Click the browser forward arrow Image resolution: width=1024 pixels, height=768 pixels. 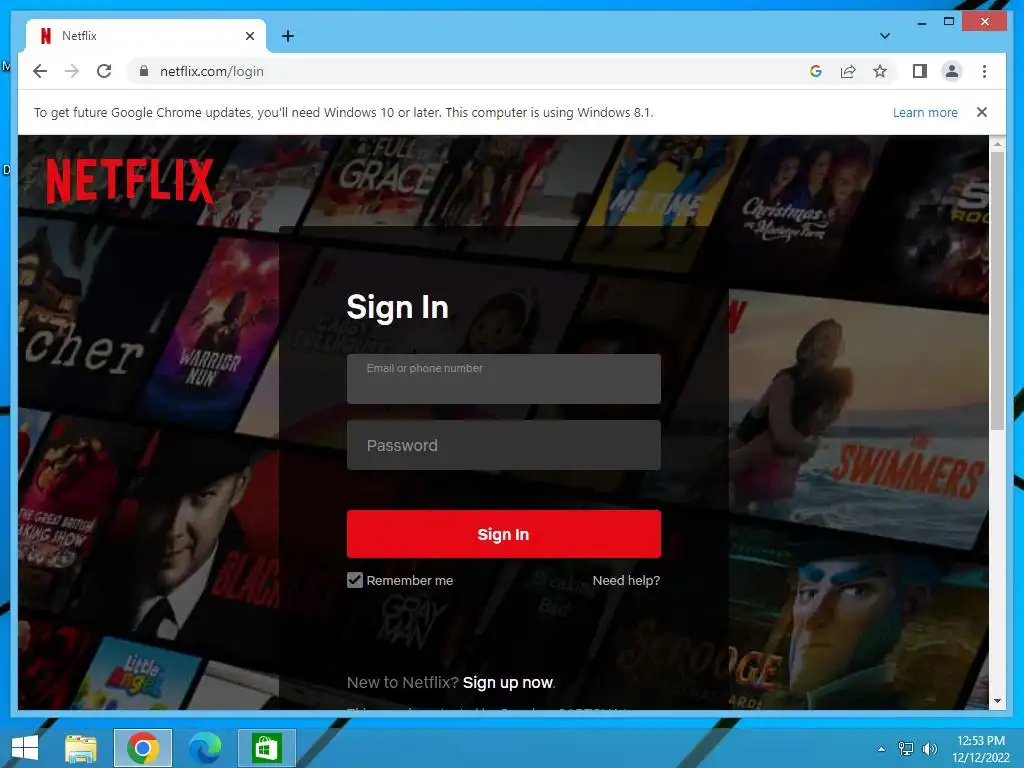[x=72, y=71]
